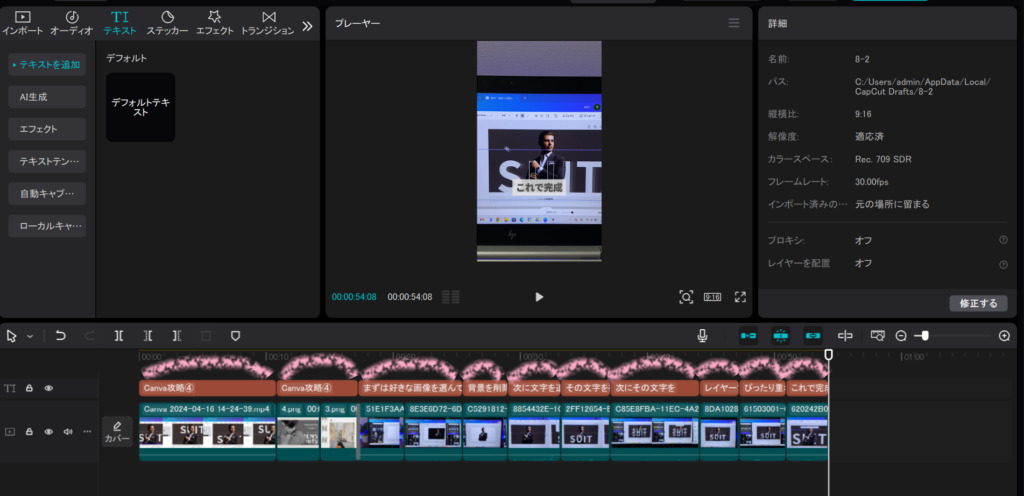
Task: Add a marker with the shield icon
Action: pyautogui.click(x=236, y=336)
